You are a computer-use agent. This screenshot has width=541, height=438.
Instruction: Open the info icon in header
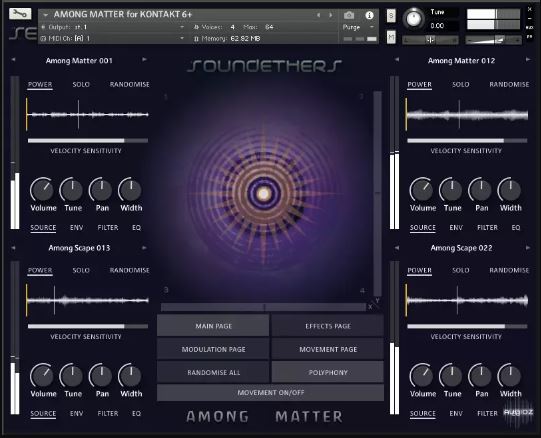pyautogui.click(x=369, y=15)
